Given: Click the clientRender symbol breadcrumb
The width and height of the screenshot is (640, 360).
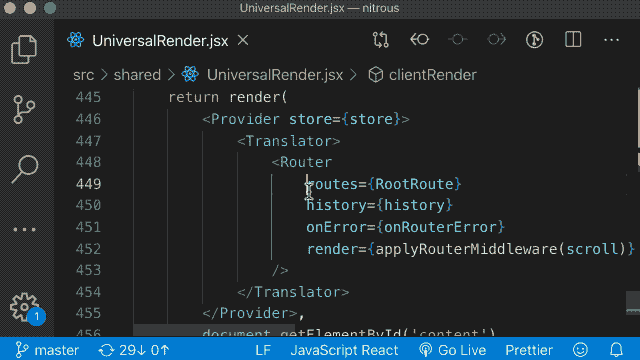Looking at the screenshot, I should click(433, 75).
